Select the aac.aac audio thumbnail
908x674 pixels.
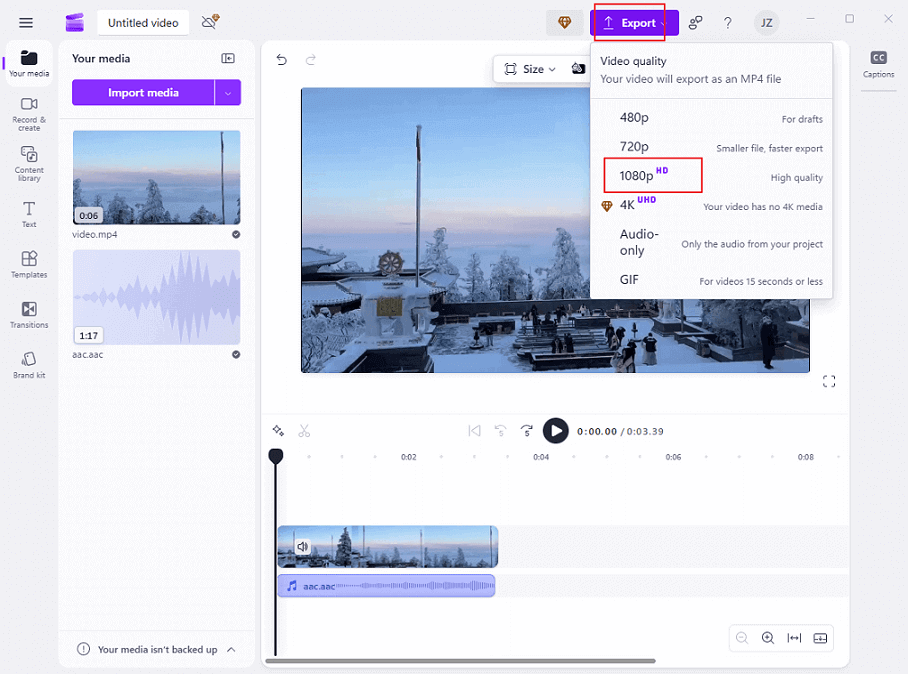[x=156, y=297]
